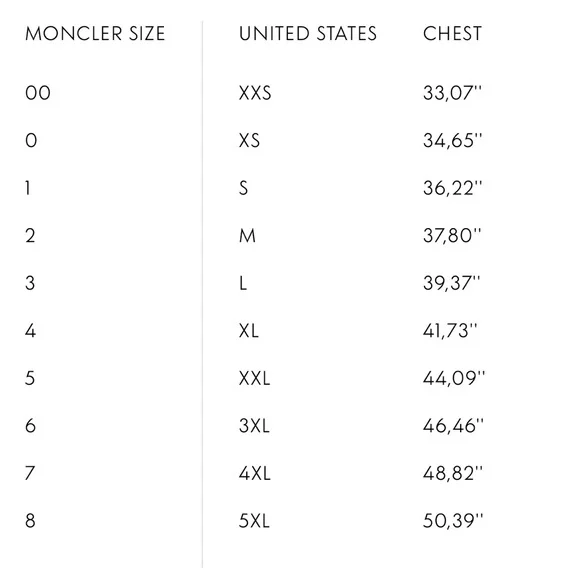Viewport: 580px width, 580px height.
Task: Click chest measurement 50,39"
Action: [x=453, y=521]
